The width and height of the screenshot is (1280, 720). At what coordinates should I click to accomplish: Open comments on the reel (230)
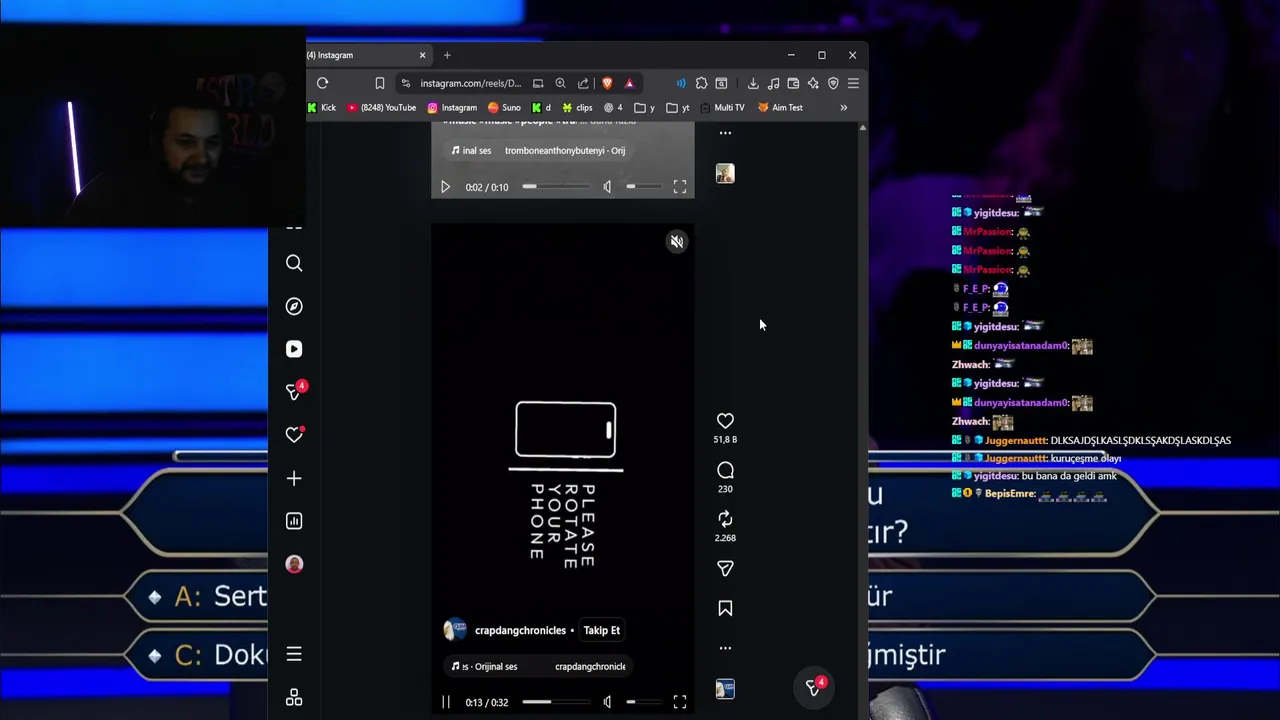tap(725, 470)
